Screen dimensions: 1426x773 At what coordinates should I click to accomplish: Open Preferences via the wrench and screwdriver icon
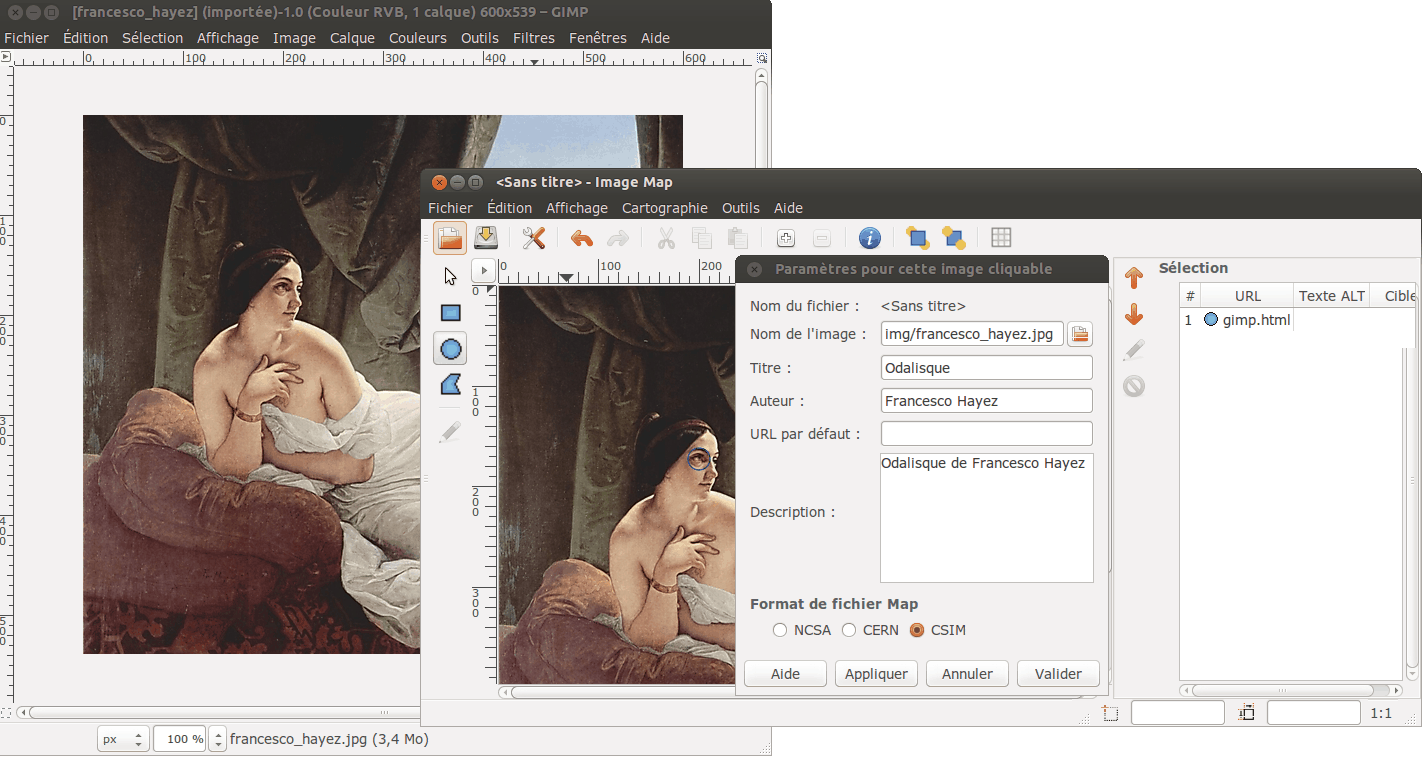point(534,238)
